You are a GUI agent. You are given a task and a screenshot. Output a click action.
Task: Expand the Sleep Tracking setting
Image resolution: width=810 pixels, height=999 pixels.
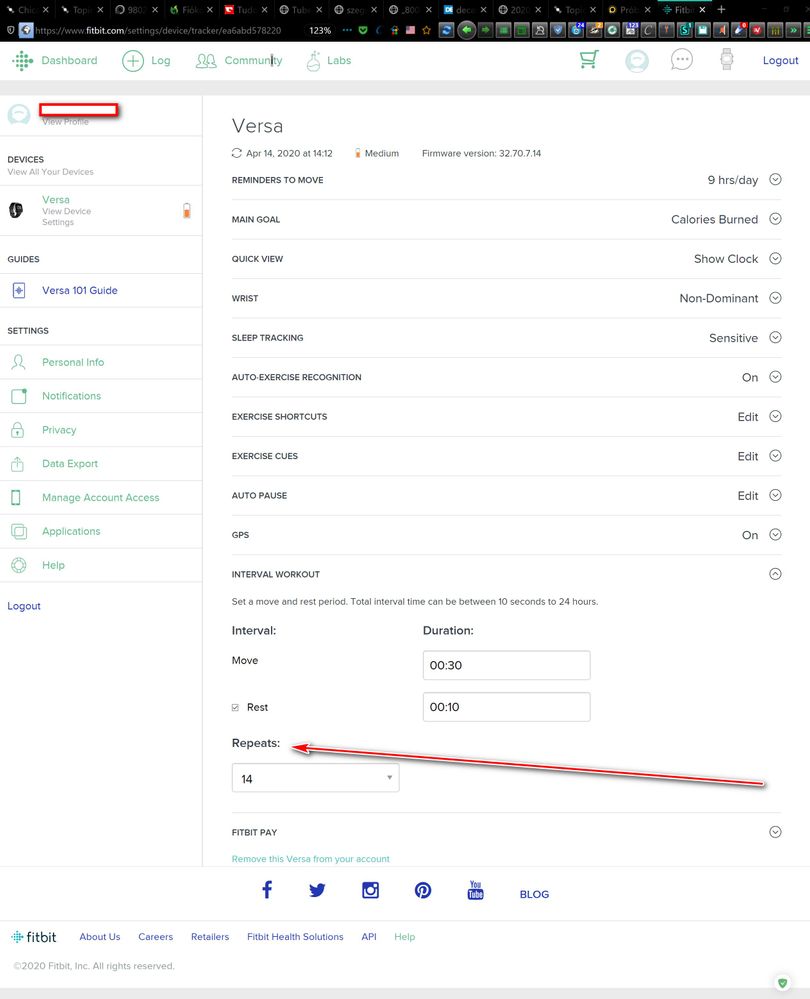point(775,338)
